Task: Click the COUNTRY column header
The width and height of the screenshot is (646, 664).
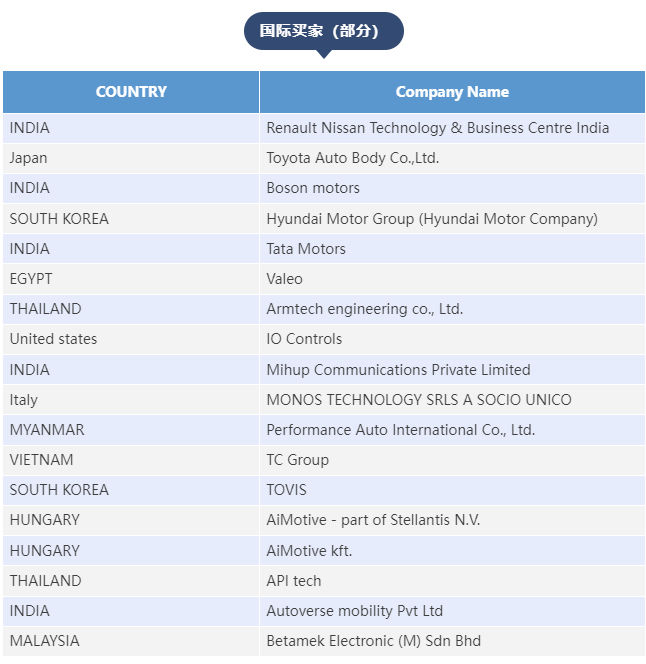Action: pos(131,92)
